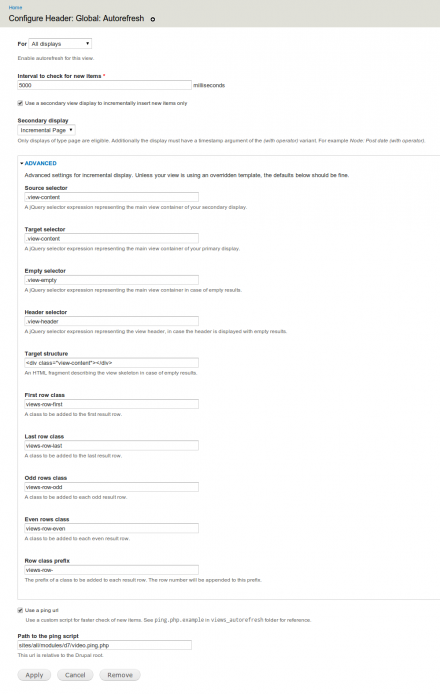Click the Target selector text field
440x694 pixels.
tap(112, 239)
